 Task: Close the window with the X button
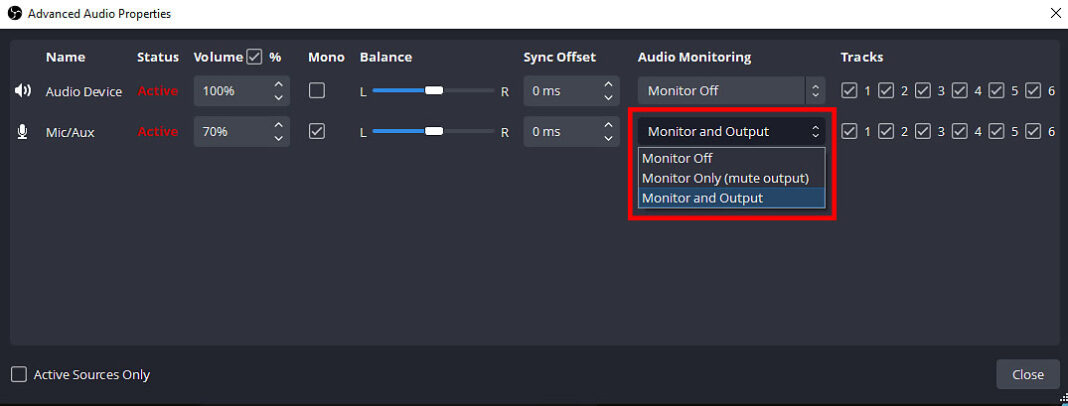(x=1055, y=13)
